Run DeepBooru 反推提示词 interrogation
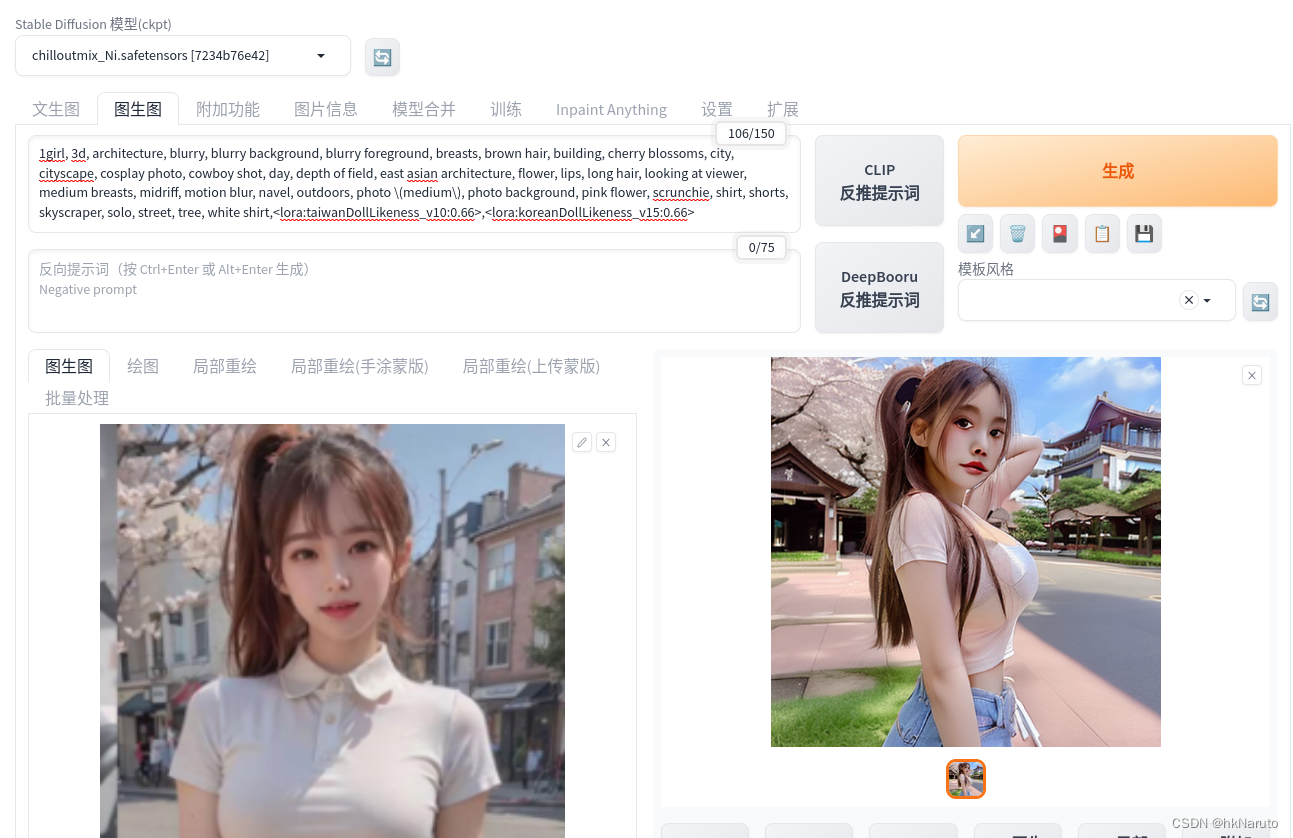1293x838 pixels. [x=879, y=288]
